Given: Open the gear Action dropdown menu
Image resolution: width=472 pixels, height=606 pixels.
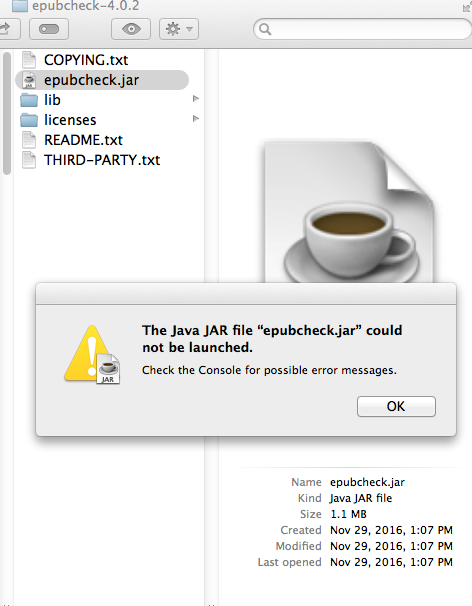Looking at the screenshot, I should pos(179,29).
